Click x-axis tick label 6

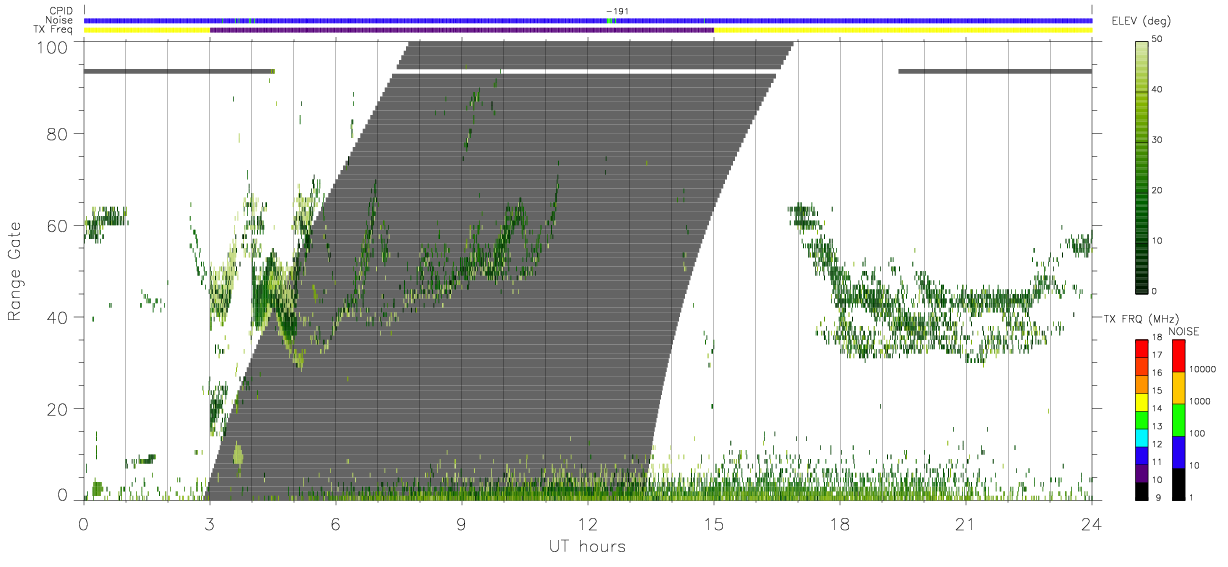point(335,524)
